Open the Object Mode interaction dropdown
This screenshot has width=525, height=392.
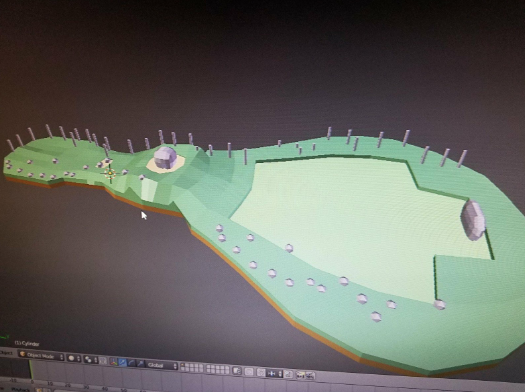pos(41,356)
